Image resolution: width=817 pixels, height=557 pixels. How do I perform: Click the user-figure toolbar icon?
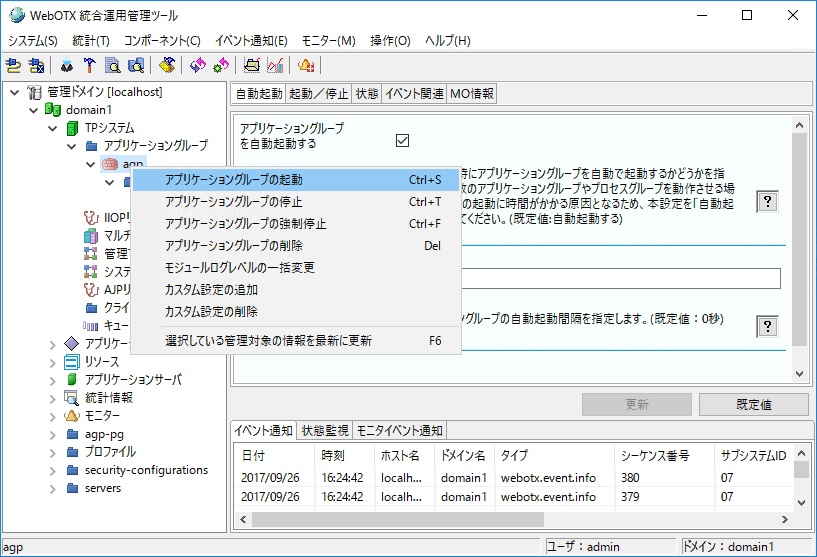pos(67,65)
